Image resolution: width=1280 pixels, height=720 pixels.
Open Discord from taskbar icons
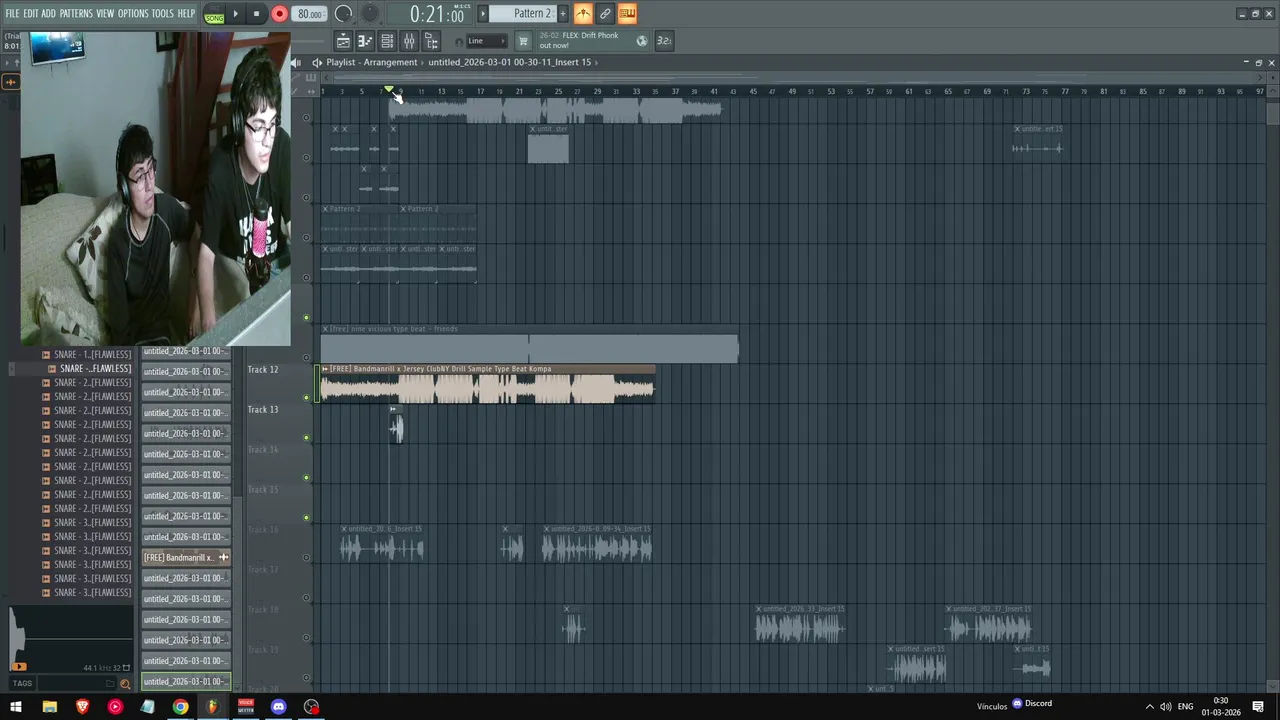click(x=278, y=707)
